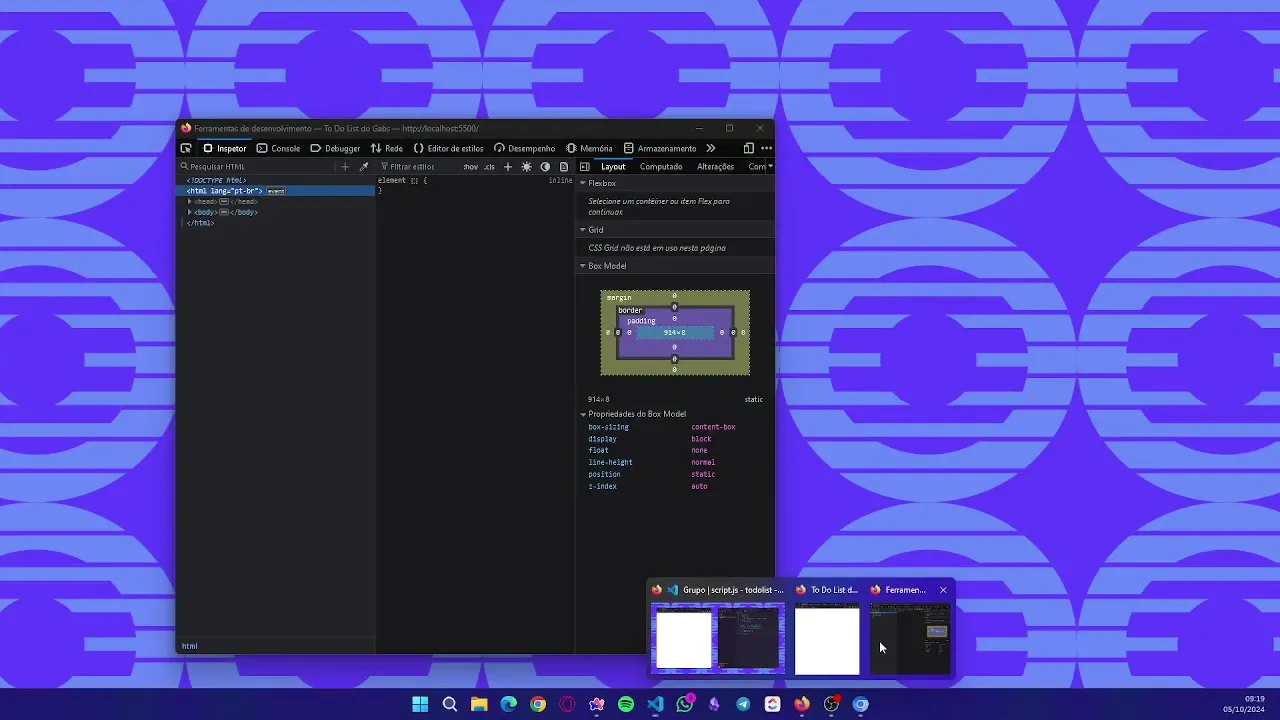The width and height of the screenshot is (1280, 720).
Task: Open Opera browser from taskbar
Action: click(568, 704)
